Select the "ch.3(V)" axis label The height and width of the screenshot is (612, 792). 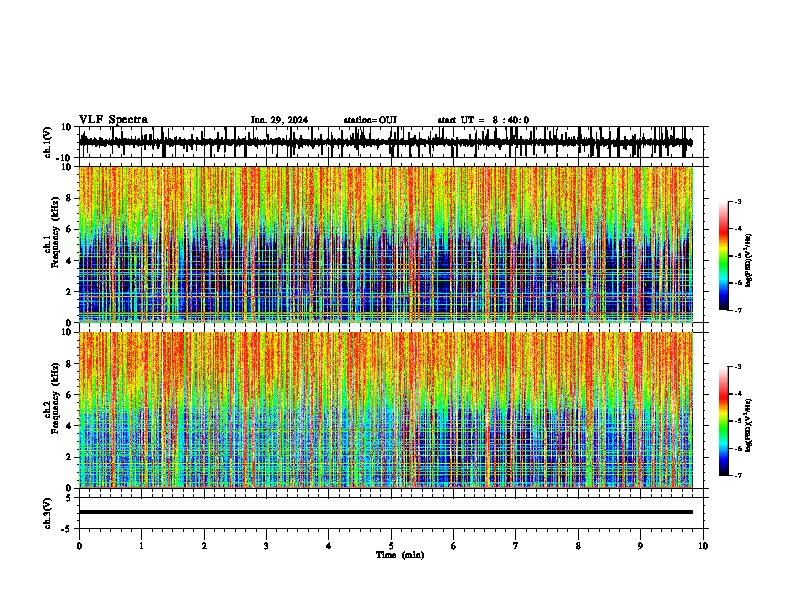pyautogui.click(x=48, y=513)
